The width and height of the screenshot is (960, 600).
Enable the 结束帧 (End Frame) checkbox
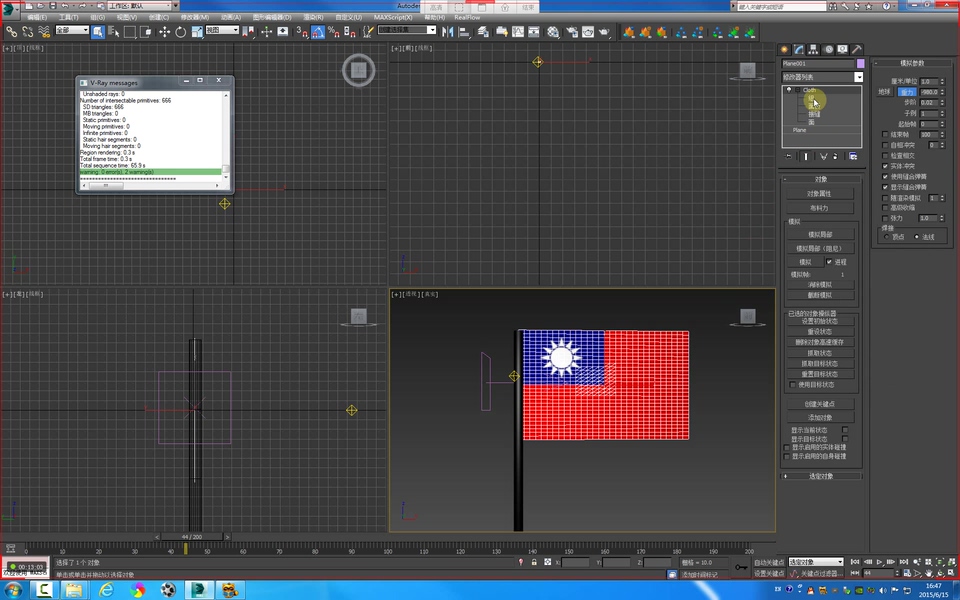(x=885, y=135)
